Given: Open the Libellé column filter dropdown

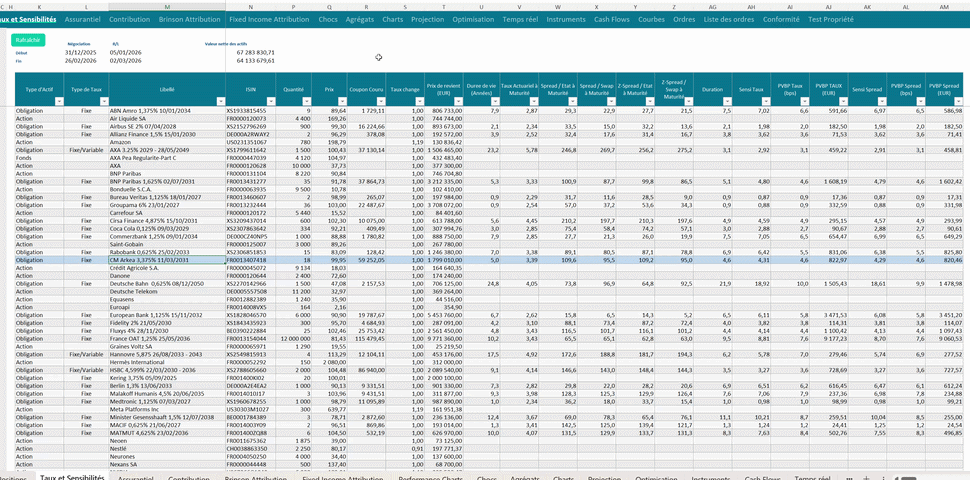Looking at the screenshot, I should (221, 101).
